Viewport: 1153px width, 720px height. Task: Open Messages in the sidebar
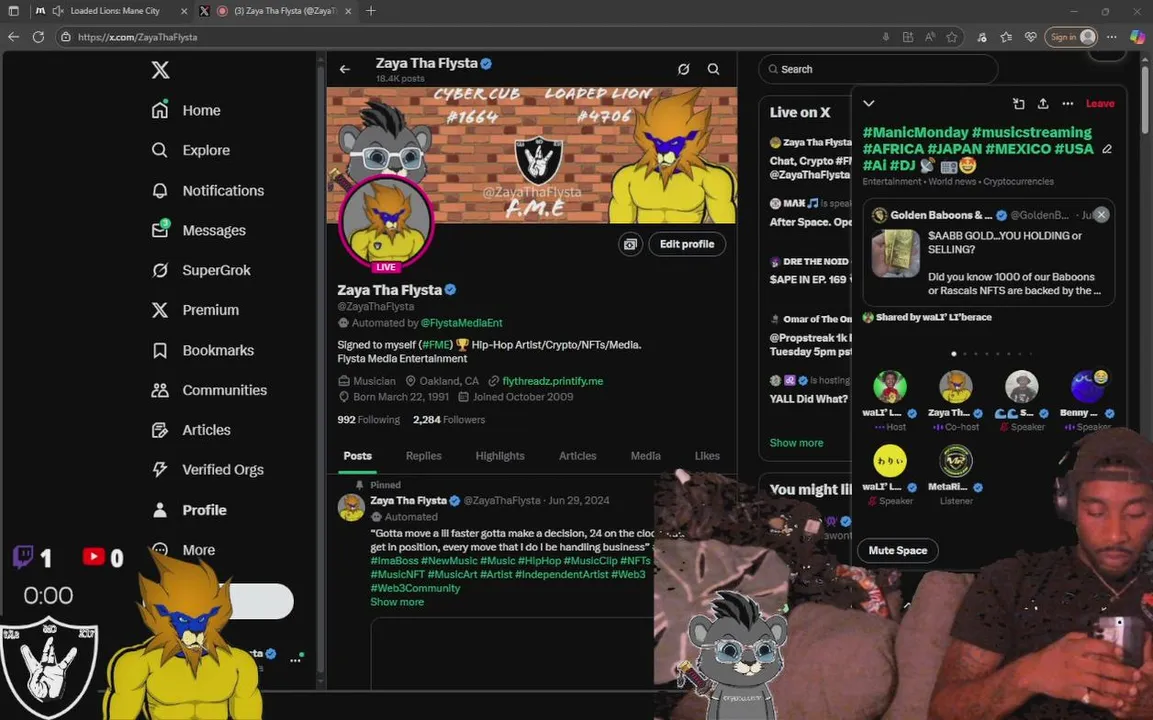click(199, 230)
